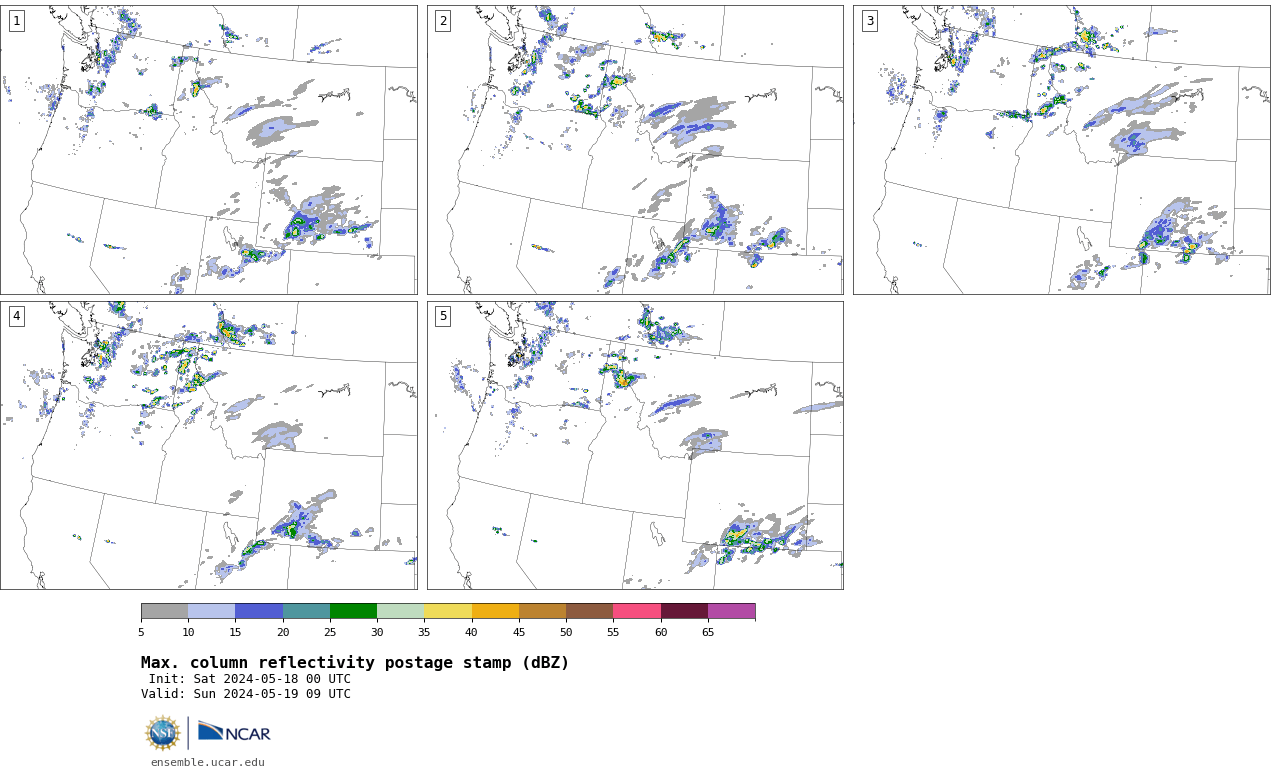The height and width of the screenshot is (773, 1280).
Task: Click the brown 50-55 dBZ colorbar segment
Action: click(590, 611)
